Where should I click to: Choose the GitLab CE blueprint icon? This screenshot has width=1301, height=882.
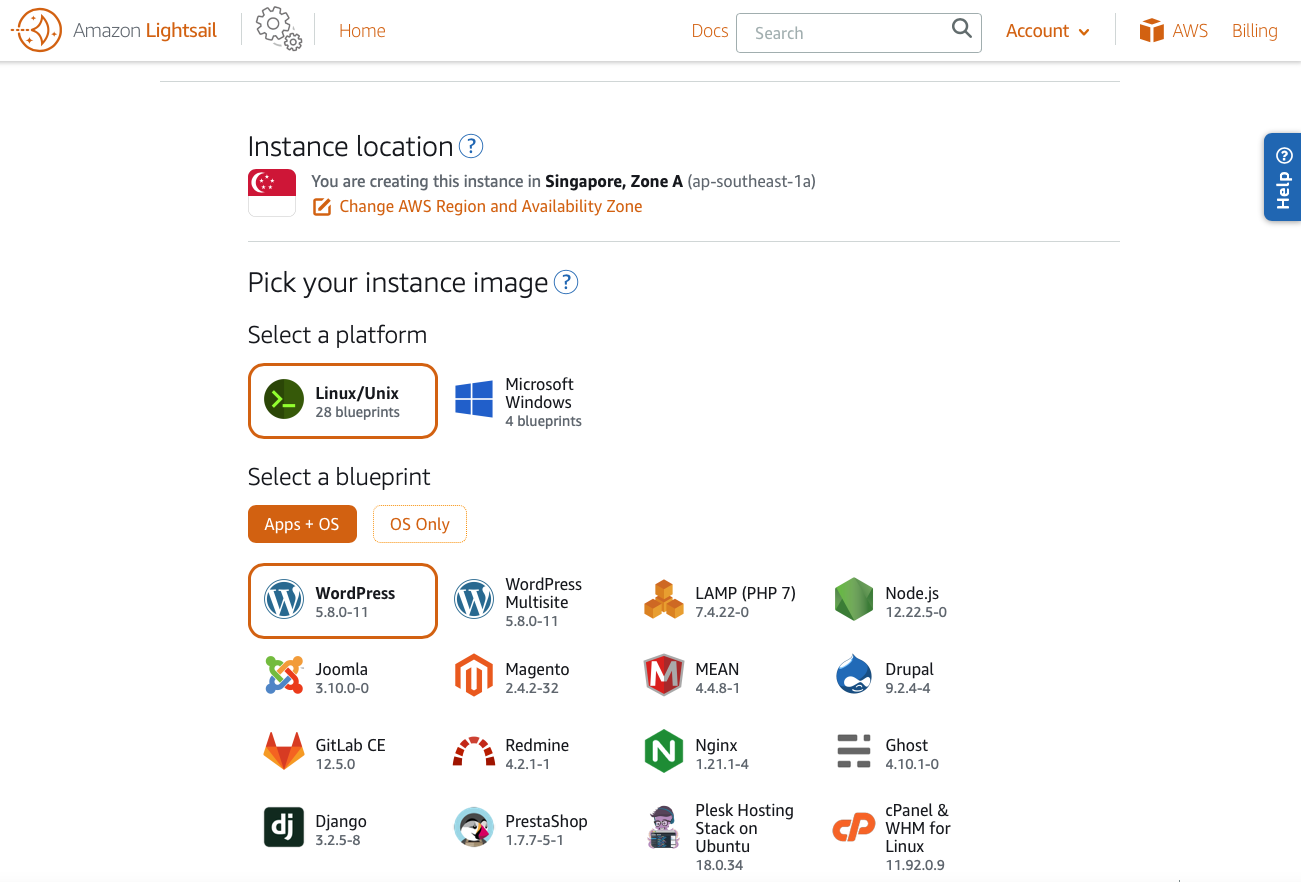pyautogui.click(x=284, y=752)
